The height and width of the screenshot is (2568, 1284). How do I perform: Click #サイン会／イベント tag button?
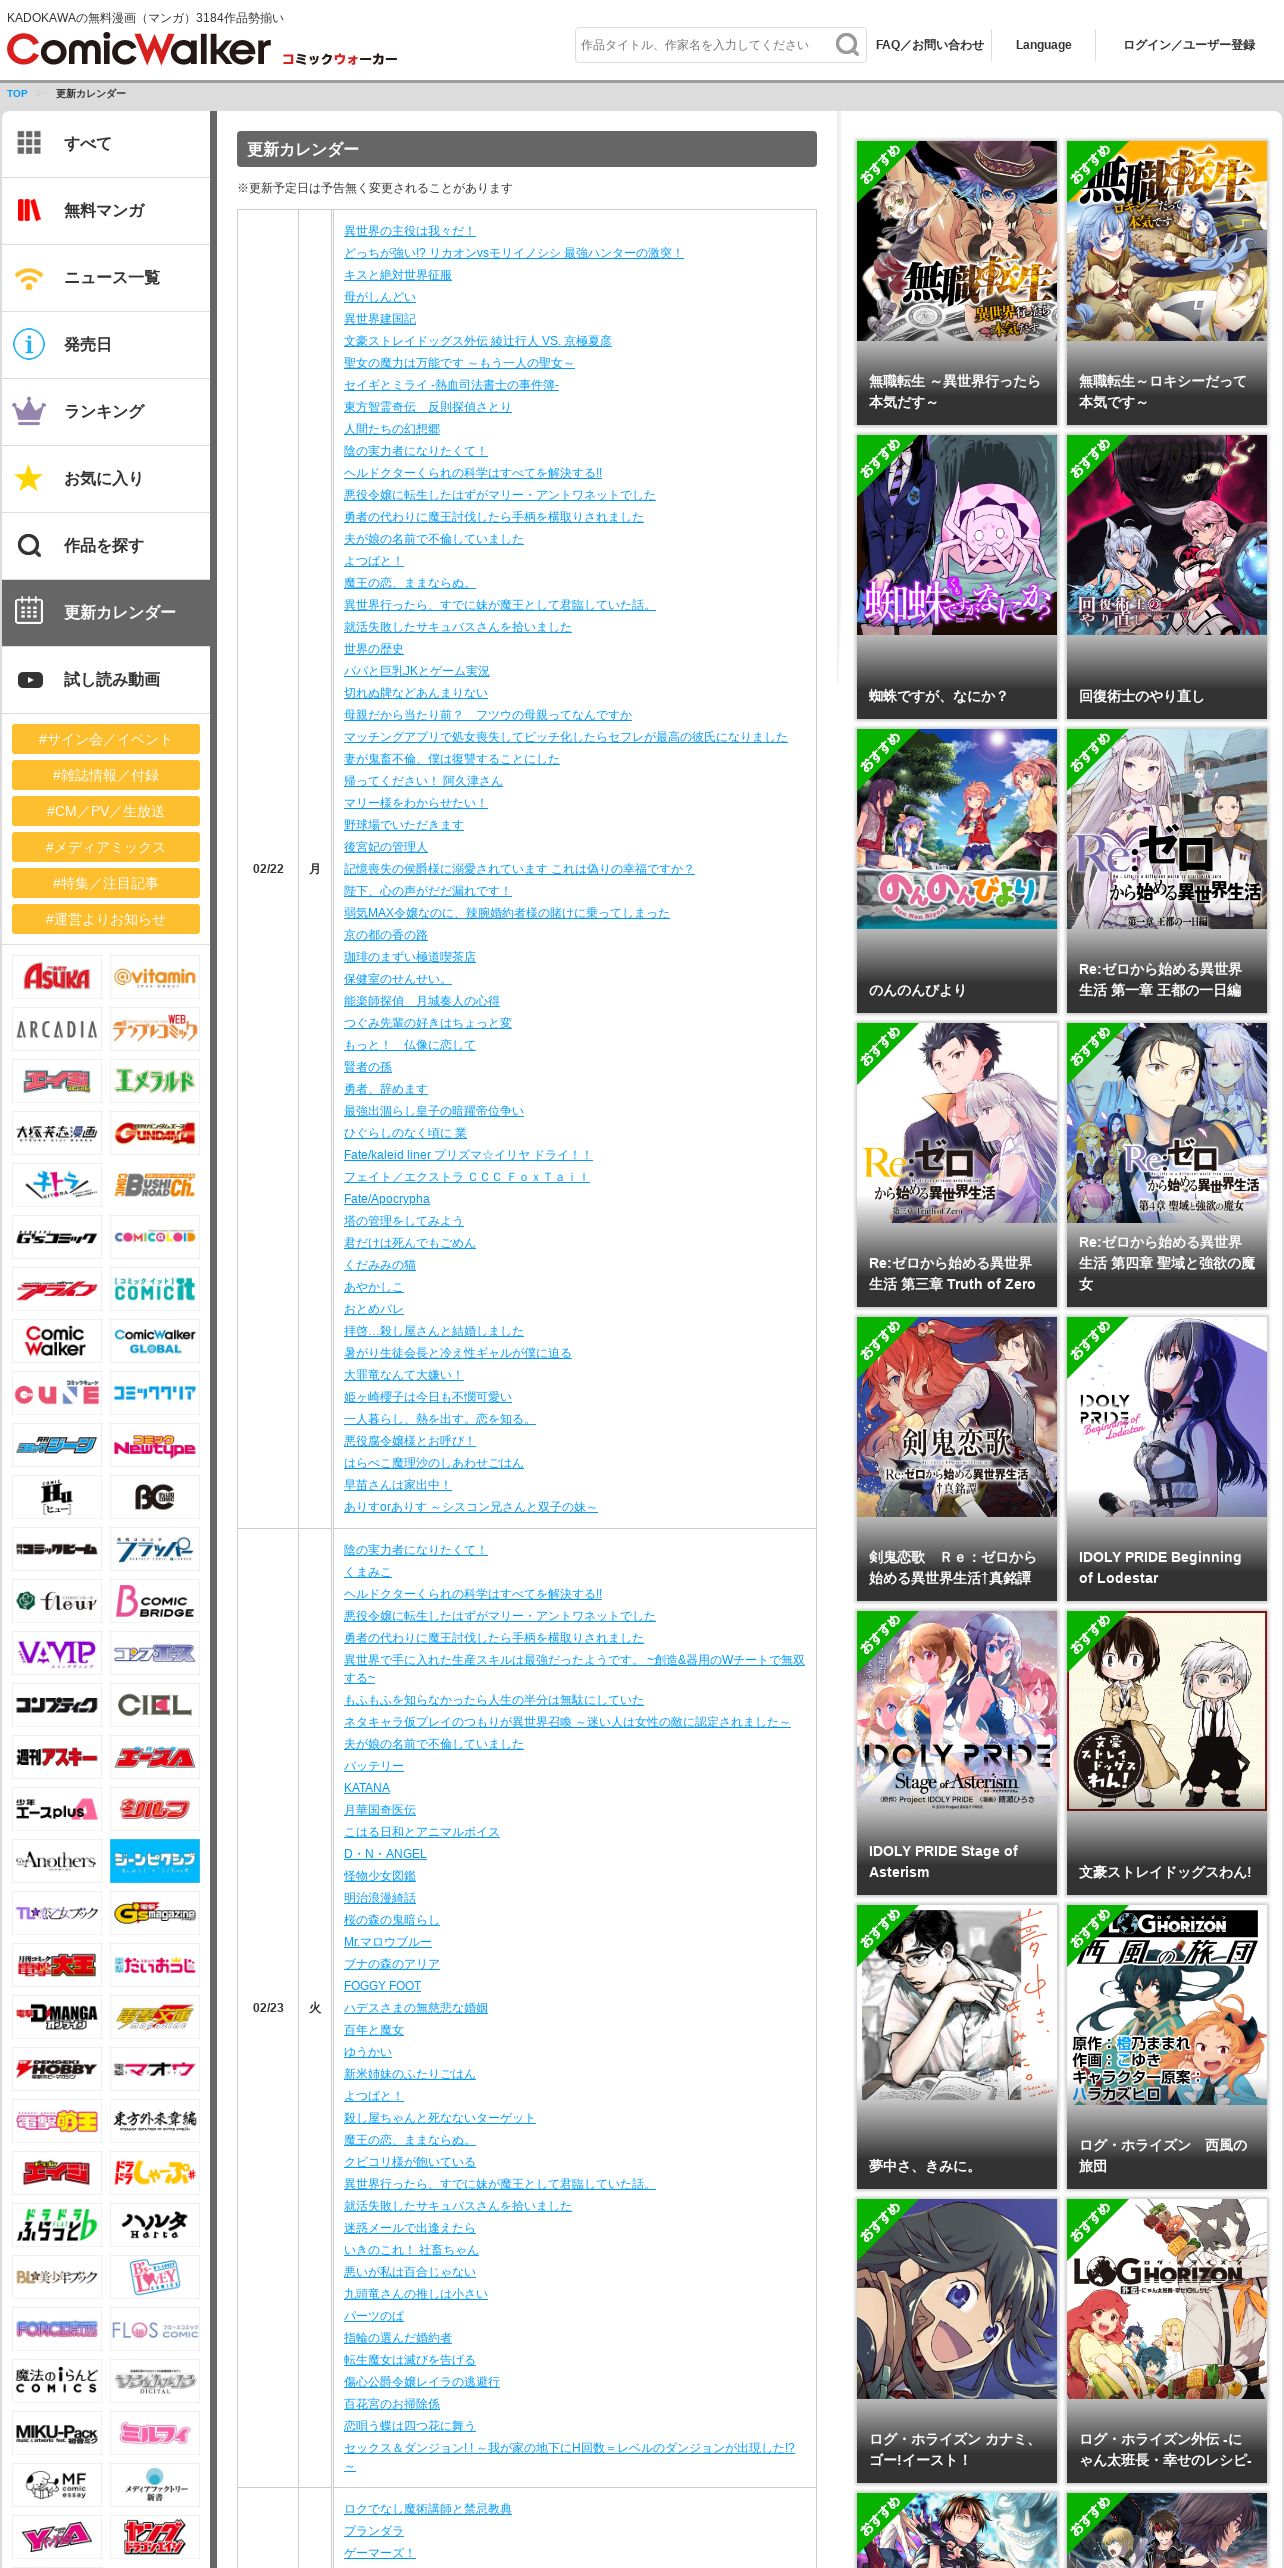click(x=106, y=739)
